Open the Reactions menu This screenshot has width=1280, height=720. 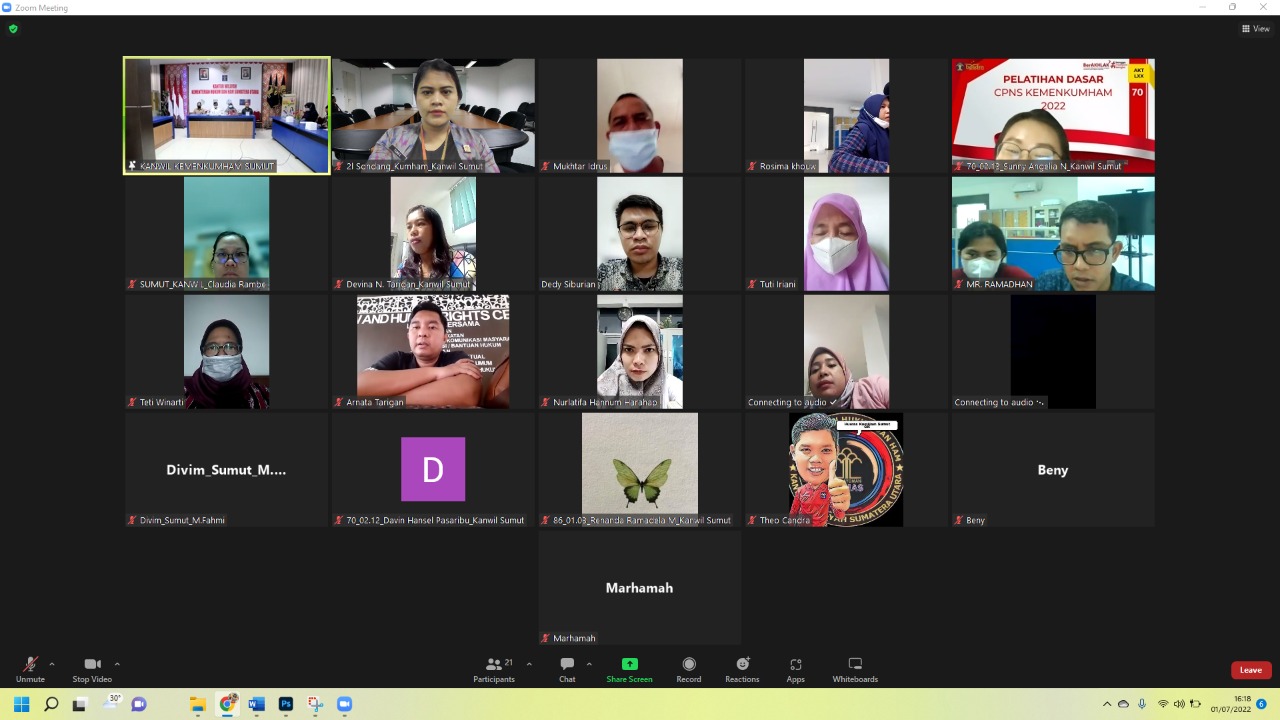pyautogui.click(x=742, y=668)
